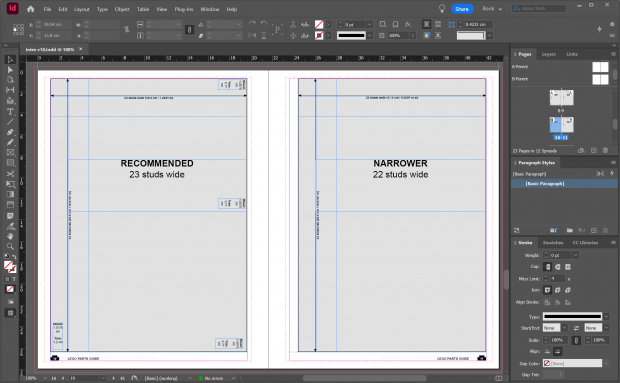Open the End arrowhead dropdown
This screenshot has width=620, height=383.
click(x=607, y=328)
